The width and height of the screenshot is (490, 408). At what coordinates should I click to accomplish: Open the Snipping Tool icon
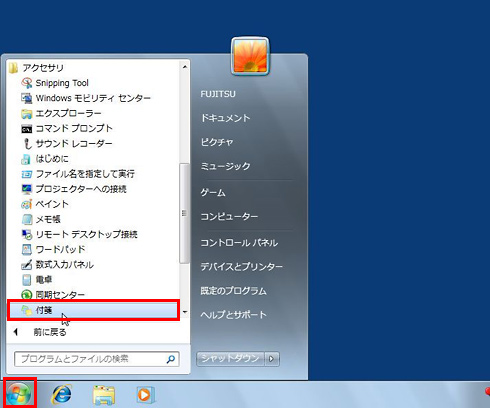click(x=27, y=83)
